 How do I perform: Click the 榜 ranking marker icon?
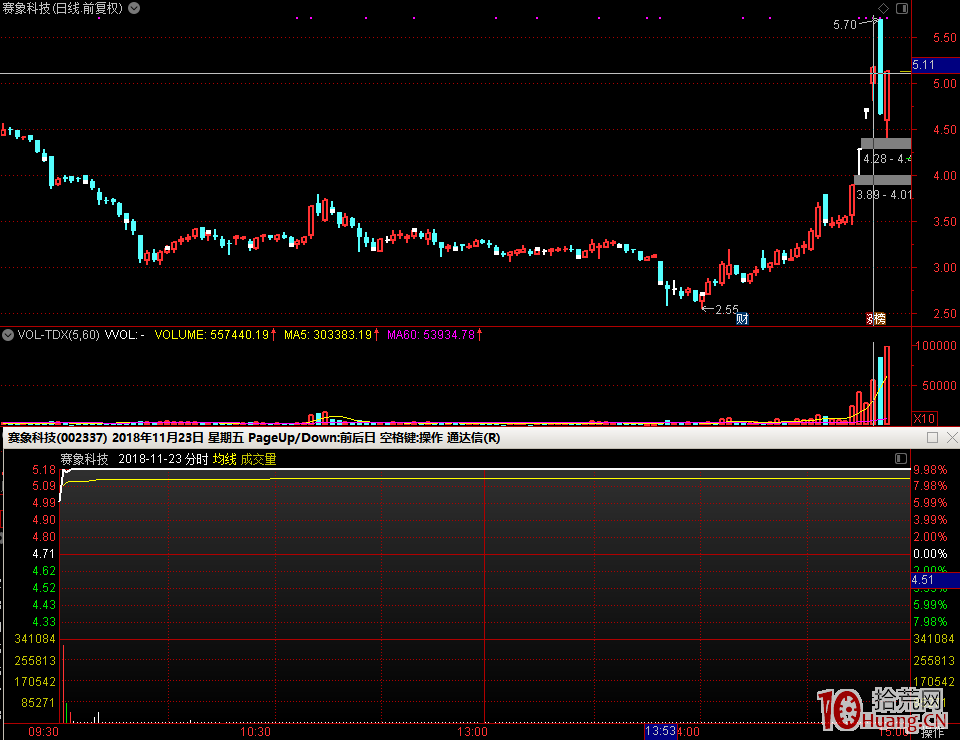[876, 319]
